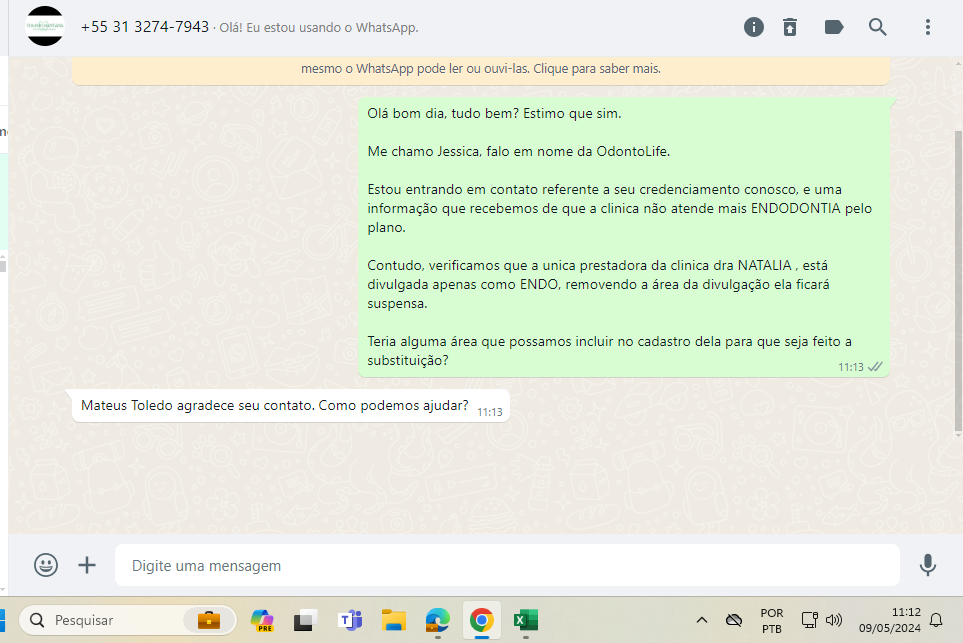Click POR PTB language indicator

tap(772, 620)
